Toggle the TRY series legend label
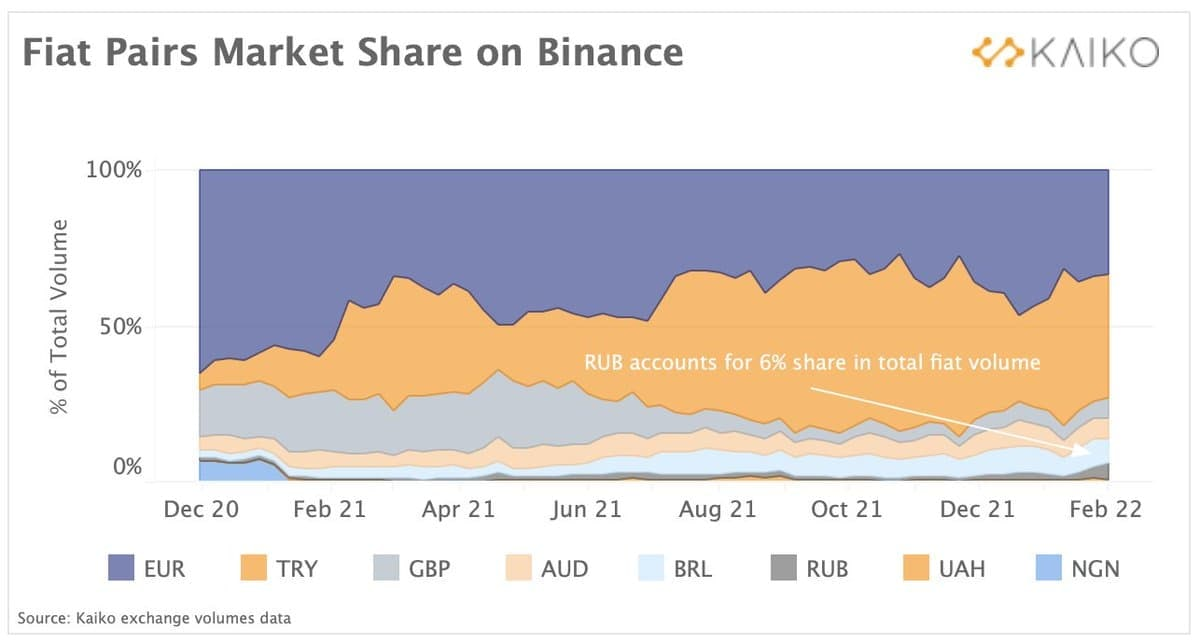This screenshot has width=1200, height=644. click(x=296, y=569)
